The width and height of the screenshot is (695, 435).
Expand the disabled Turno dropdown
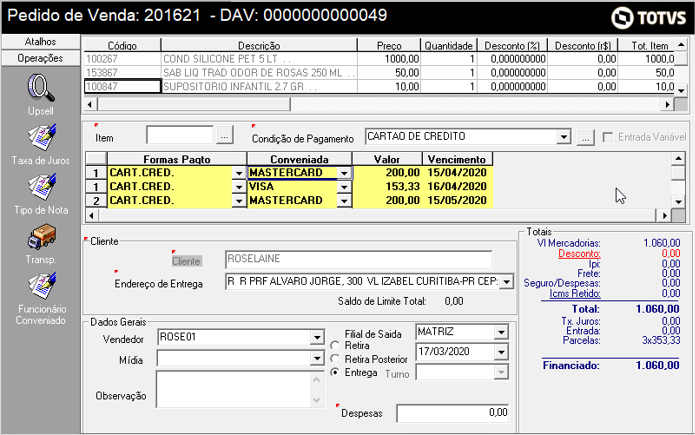pyautogui.click(x=501, y=372)
